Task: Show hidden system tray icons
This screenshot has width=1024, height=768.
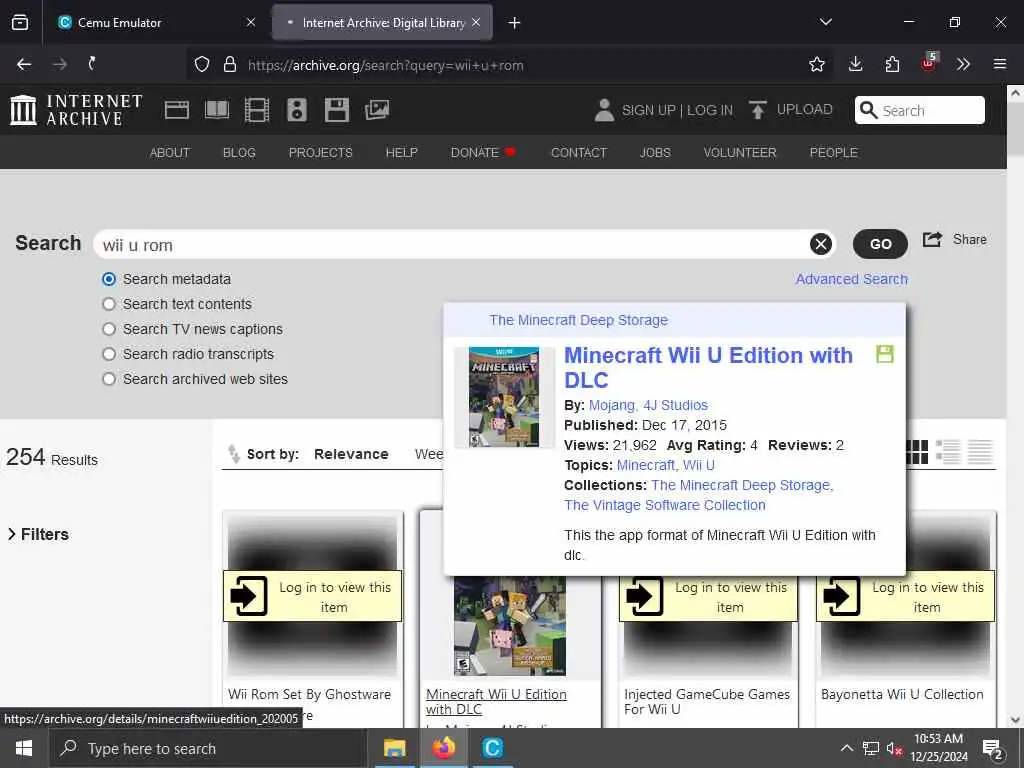Action: click(846, 748)
